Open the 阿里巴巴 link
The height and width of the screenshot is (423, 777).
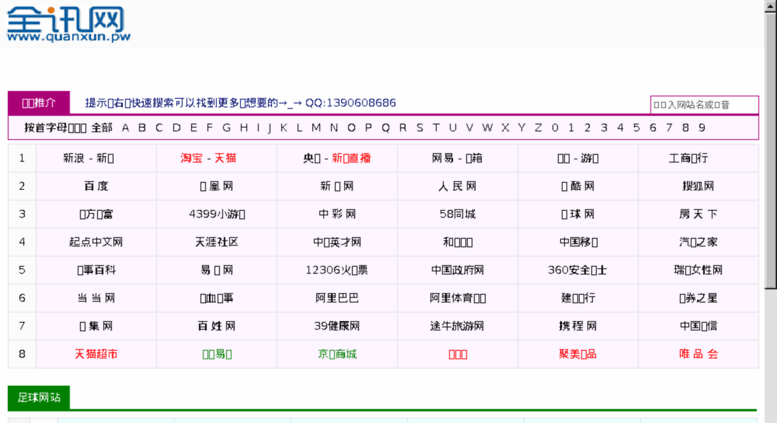pyautogui.click(x=337, y=298)
